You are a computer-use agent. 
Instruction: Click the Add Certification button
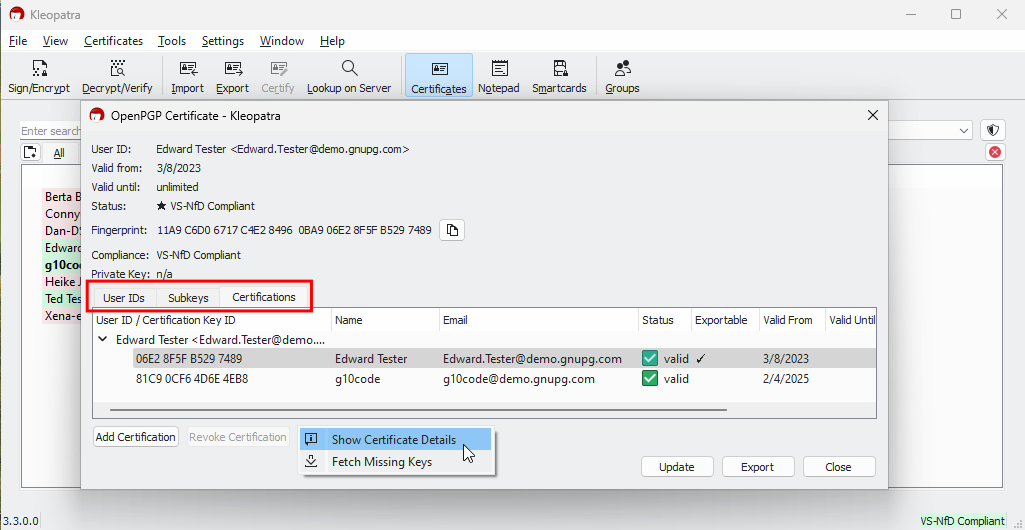pyautogui.click(x=135, y=437)
